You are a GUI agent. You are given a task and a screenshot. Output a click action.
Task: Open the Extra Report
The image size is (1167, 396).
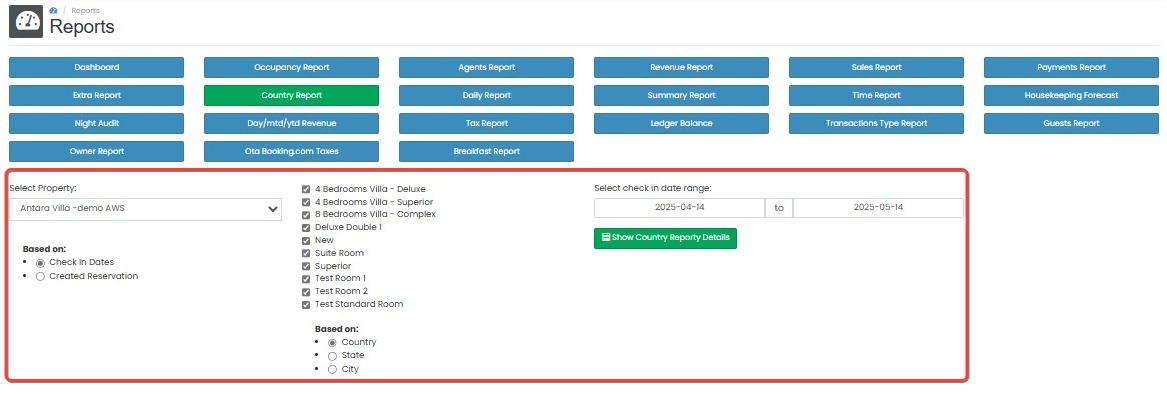[x=96, y=95]
